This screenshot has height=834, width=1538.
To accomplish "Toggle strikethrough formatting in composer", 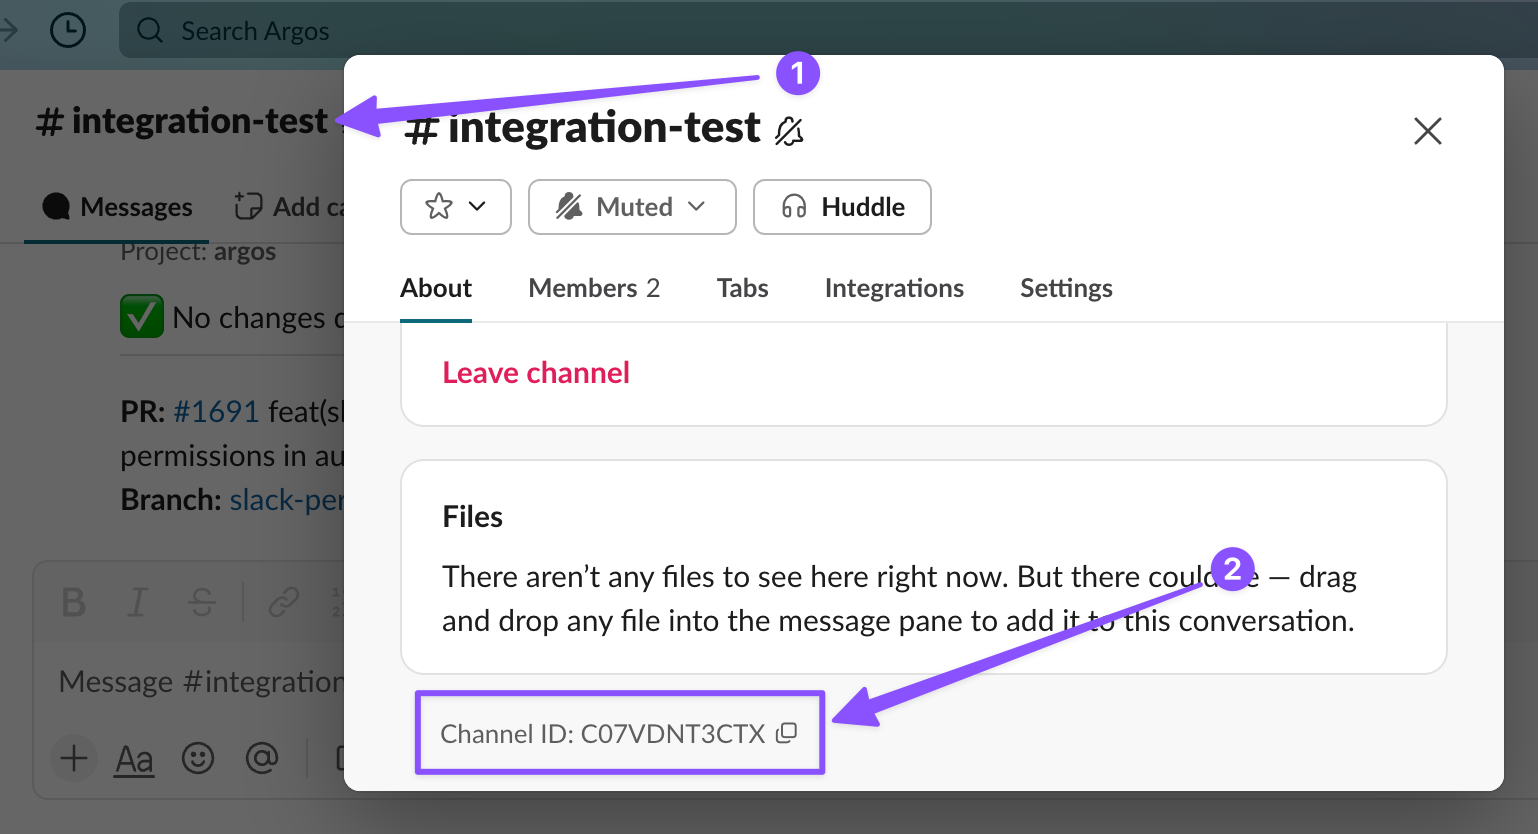I will [x=202, y=603].
